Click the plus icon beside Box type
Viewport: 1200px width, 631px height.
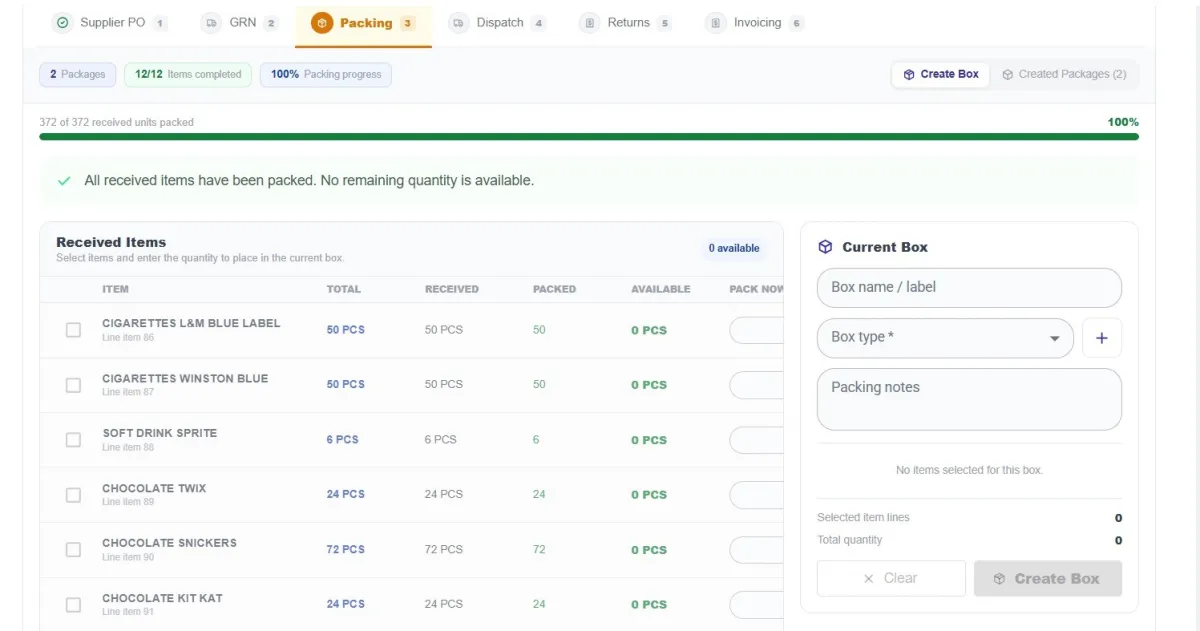(x=1102, y=338)
